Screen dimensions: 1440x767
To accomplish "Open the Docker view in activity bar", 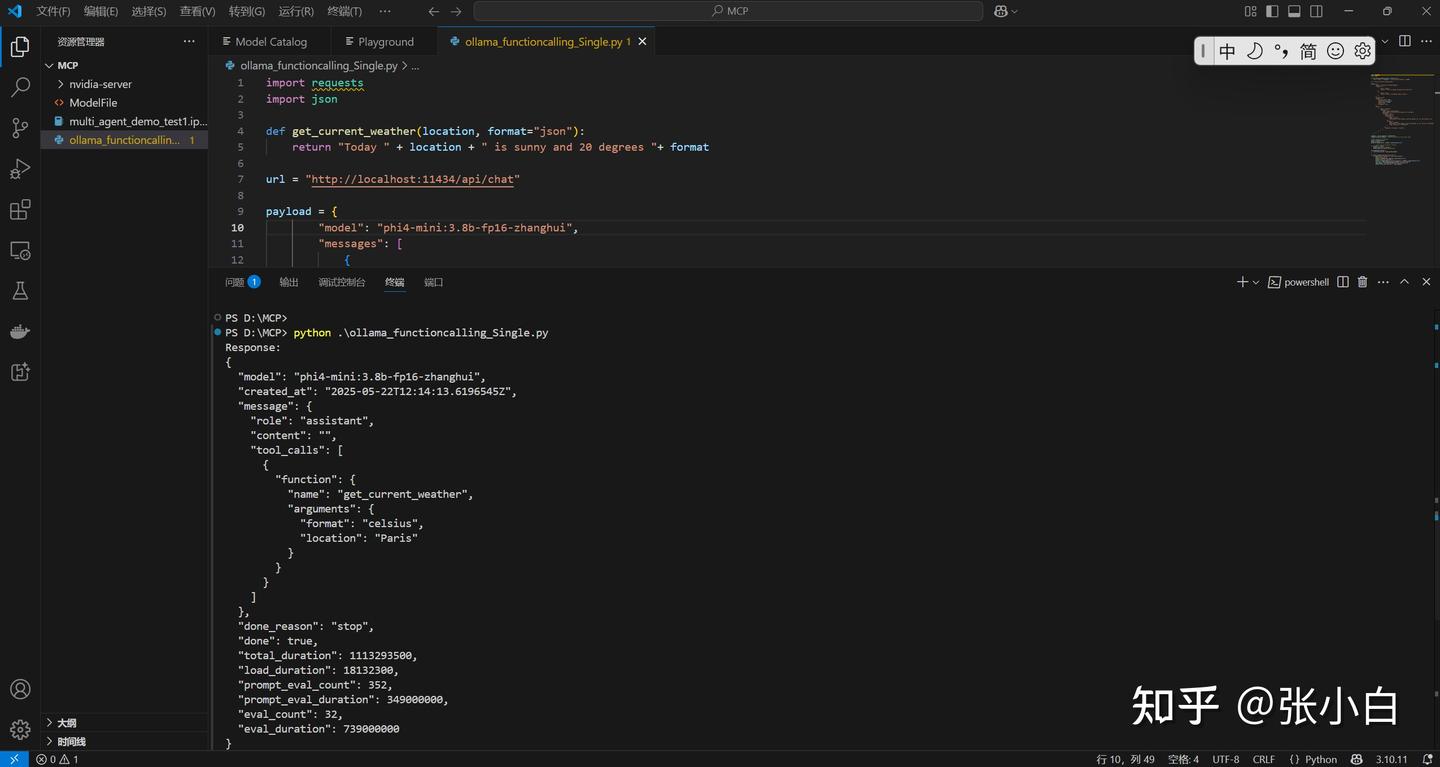I will (20, 331).
